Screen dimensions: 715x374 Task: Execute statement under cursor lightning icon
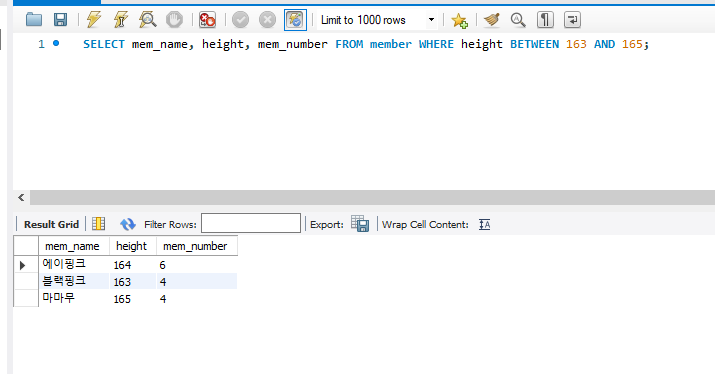[x=120, y=20]
